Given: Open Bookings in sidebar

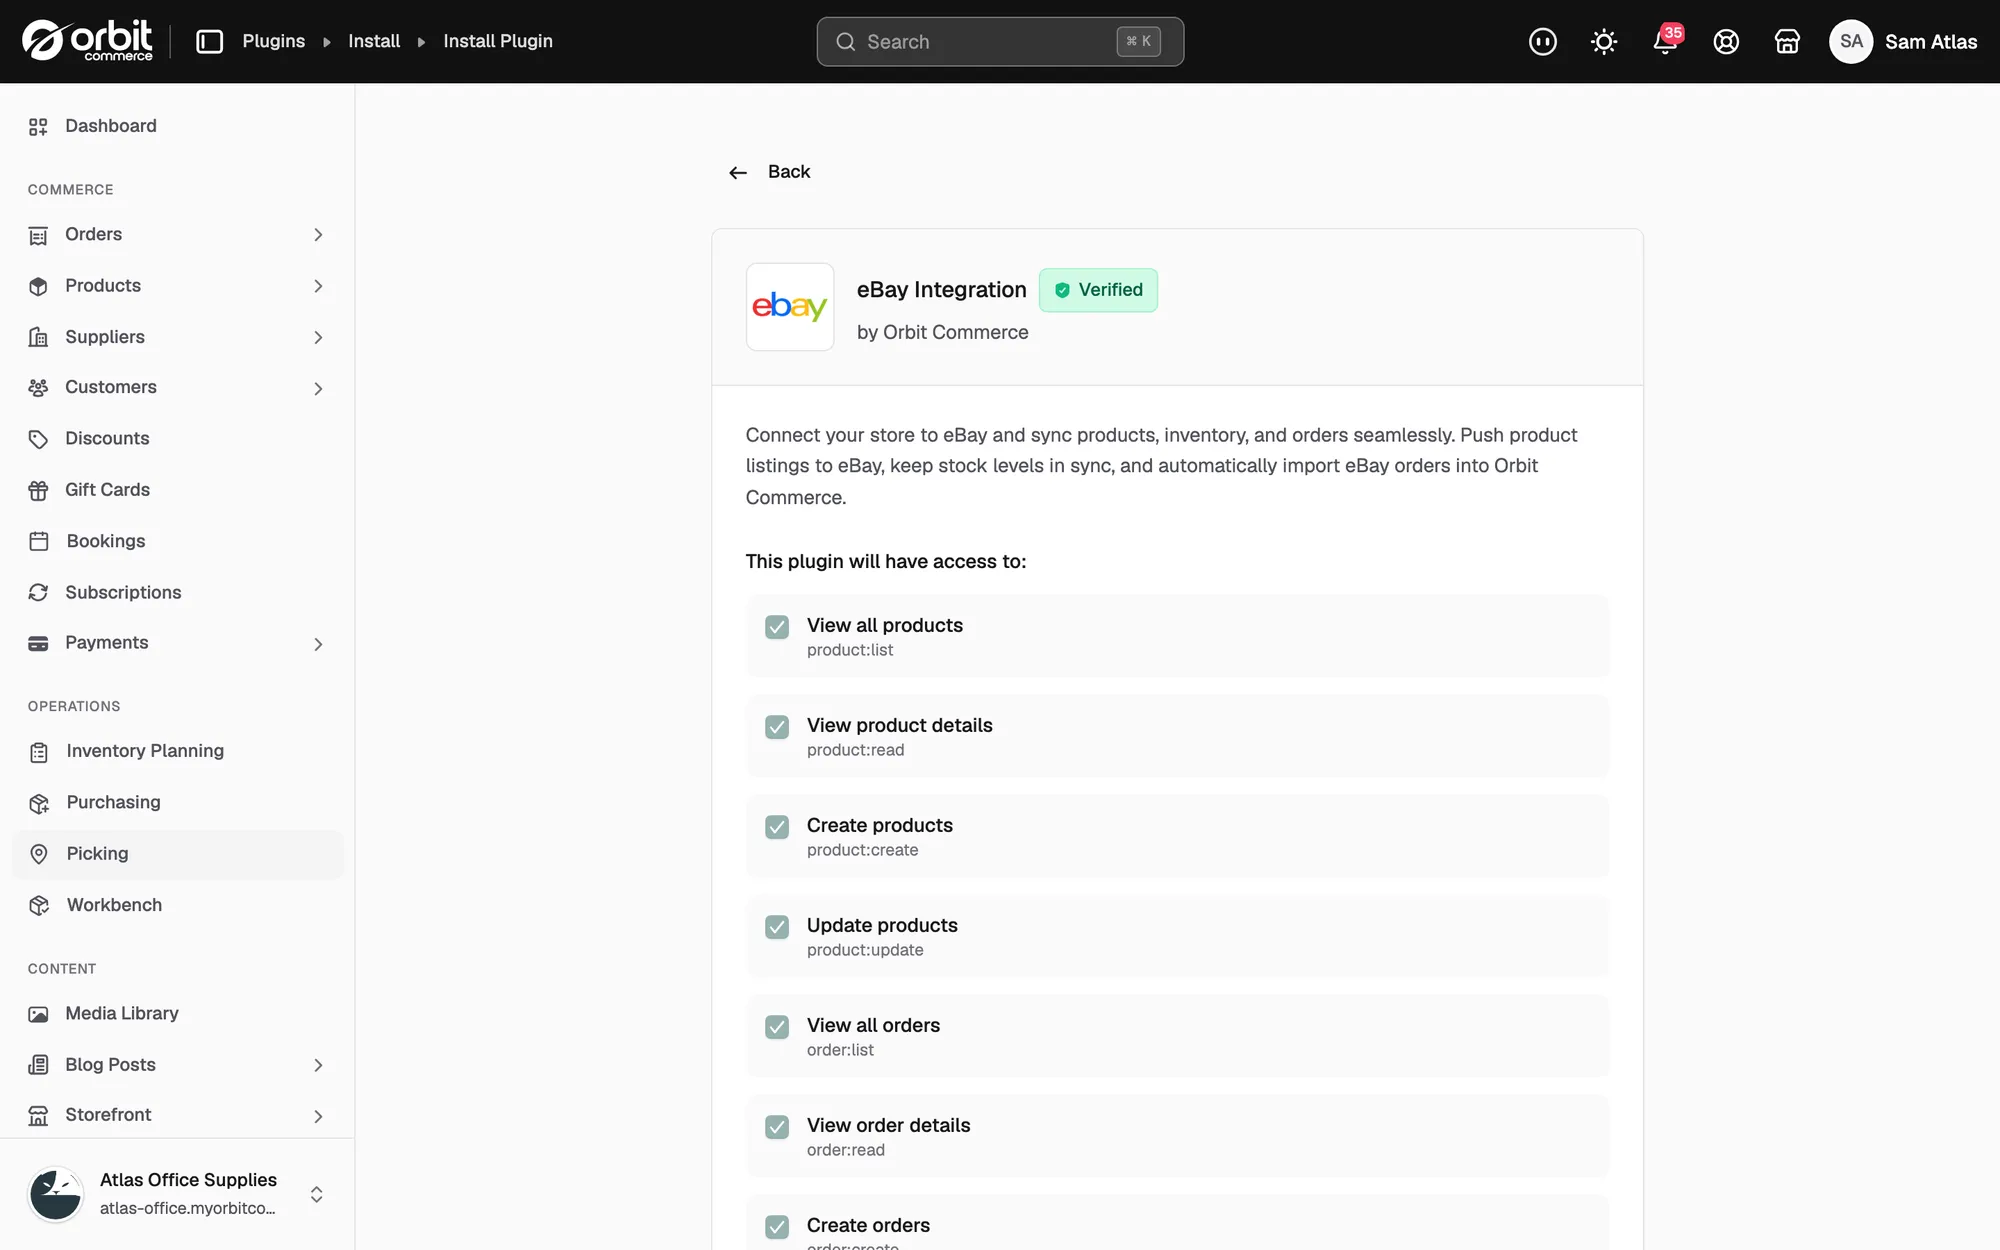Looking at the screenshot, I should [178, 541].
